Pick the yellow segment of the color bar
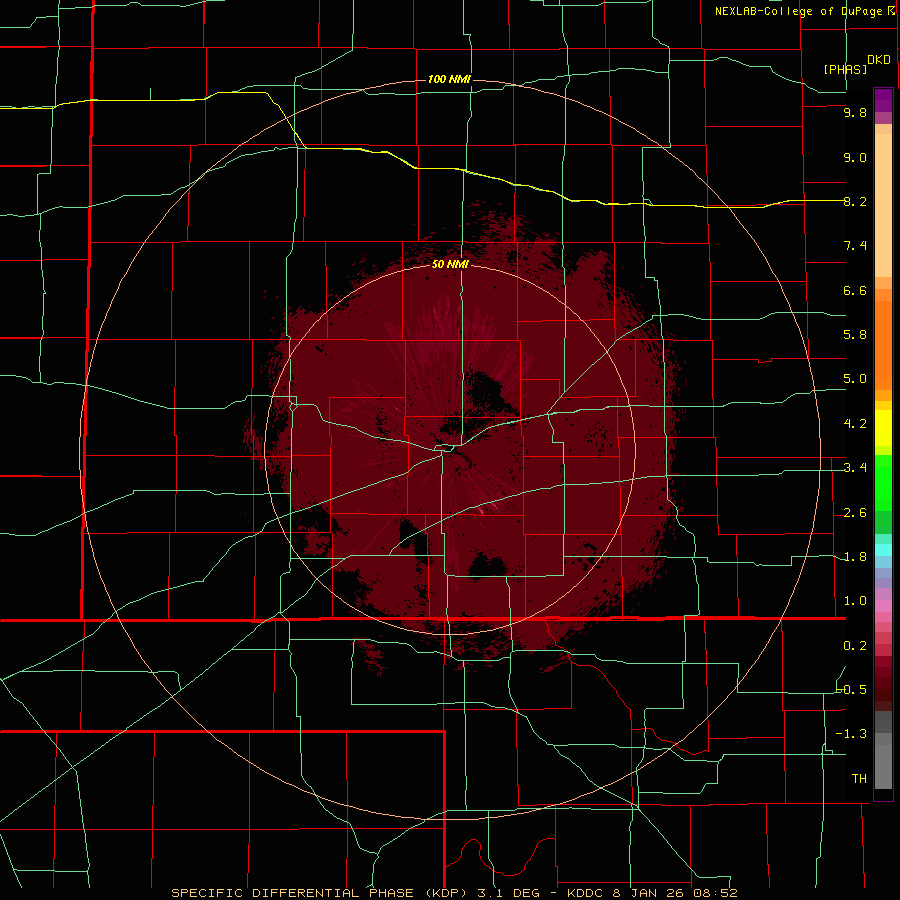This screenshot has height=900, width=900. click(883, 428)
